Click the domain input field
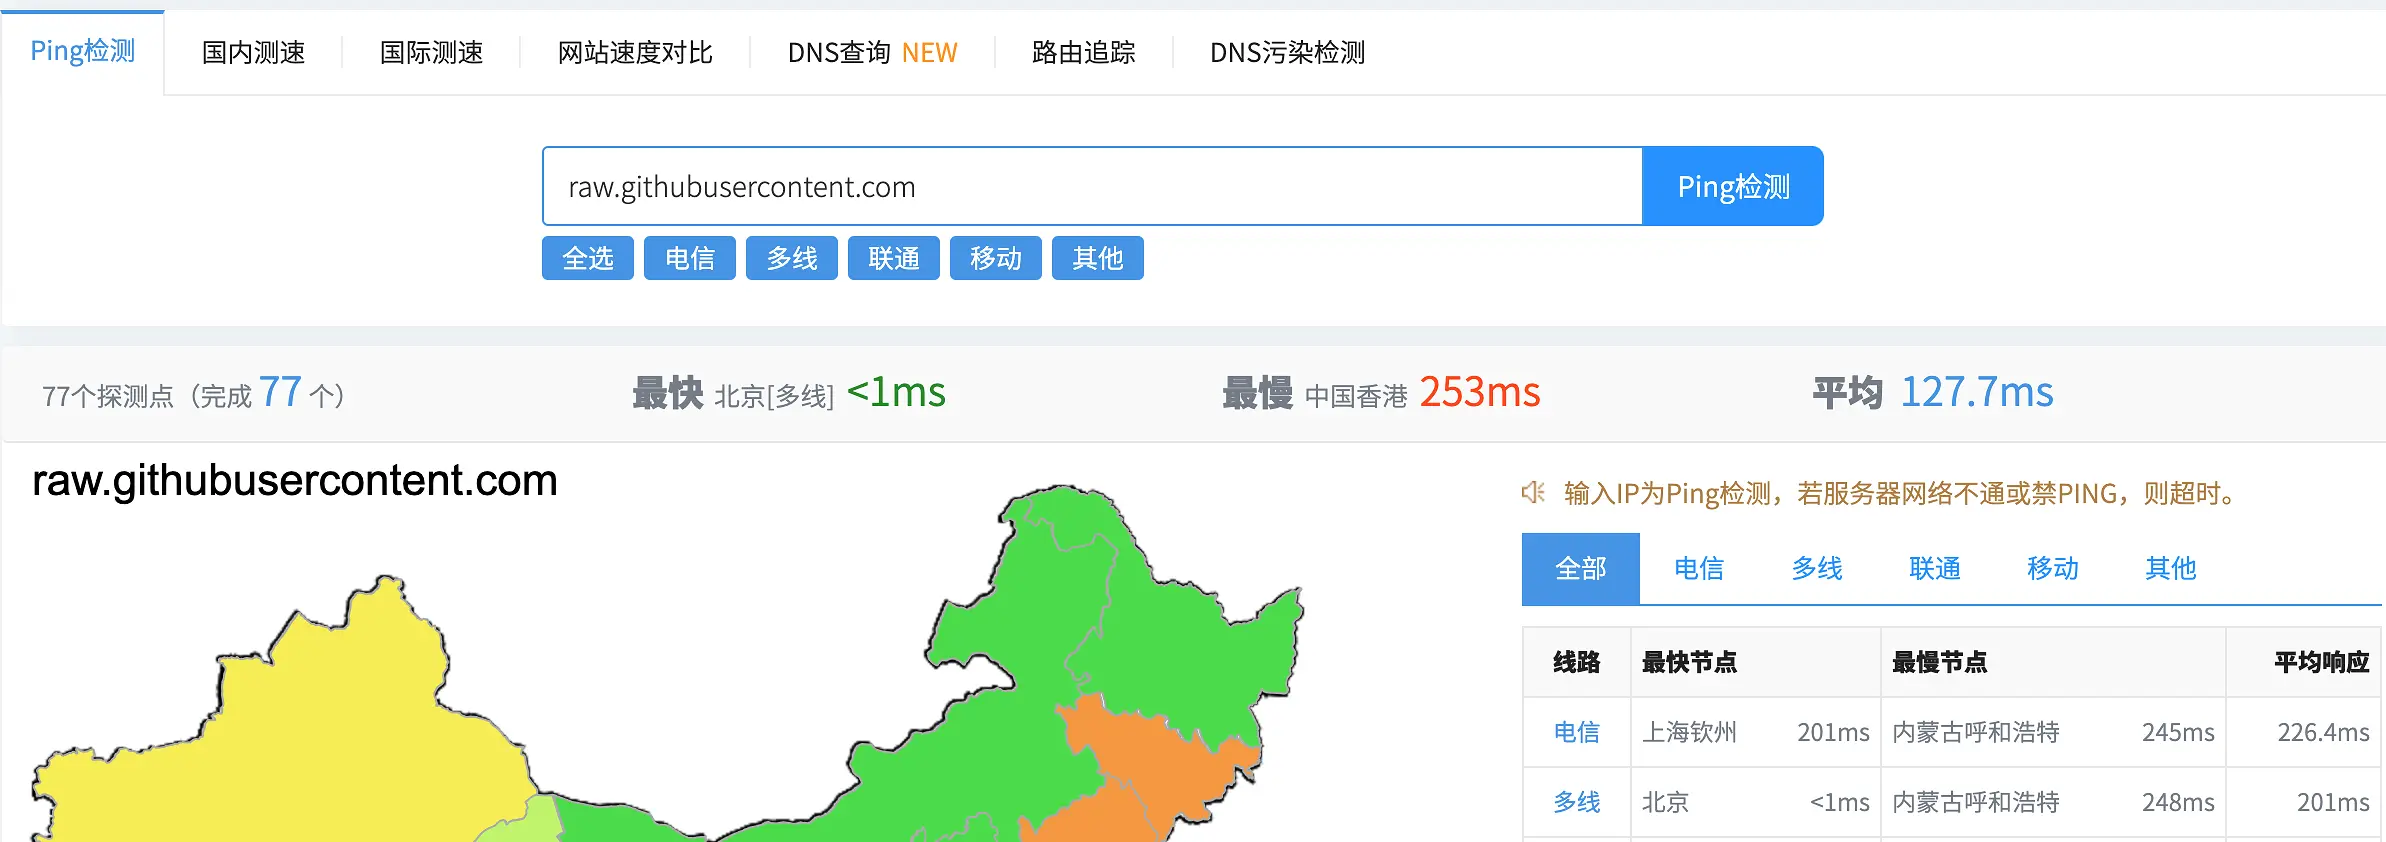Viewport: 2386px width, 842px height. [1092, 187]
